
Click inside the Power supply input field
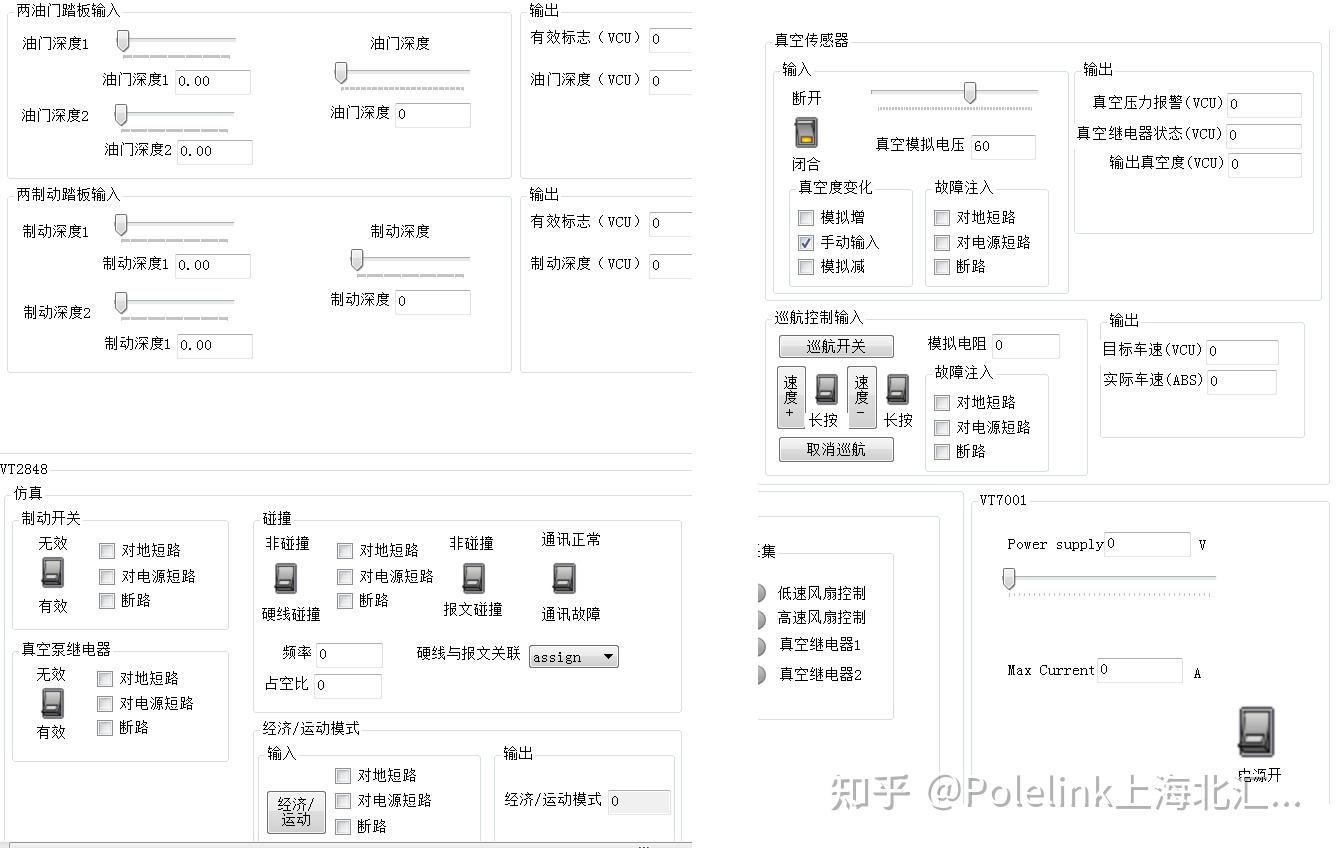[x=1146, y=544]
